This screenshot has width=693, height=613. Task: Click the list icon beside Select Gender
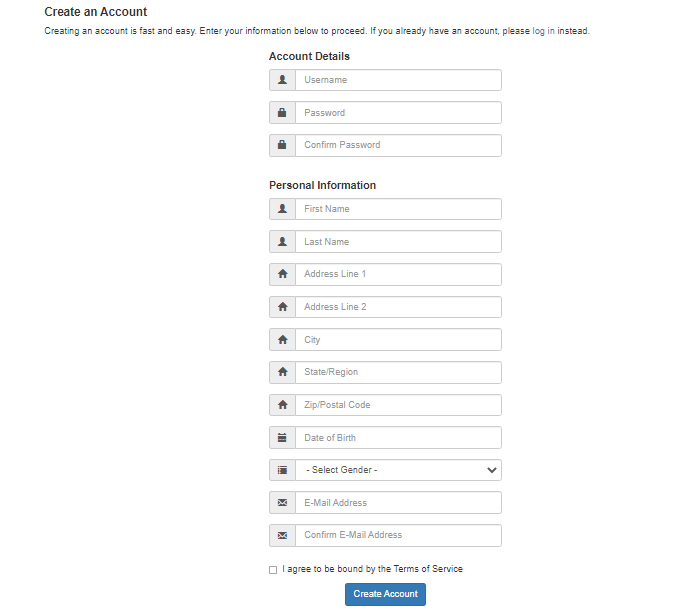pyautogui.click(x=282, y=470)
